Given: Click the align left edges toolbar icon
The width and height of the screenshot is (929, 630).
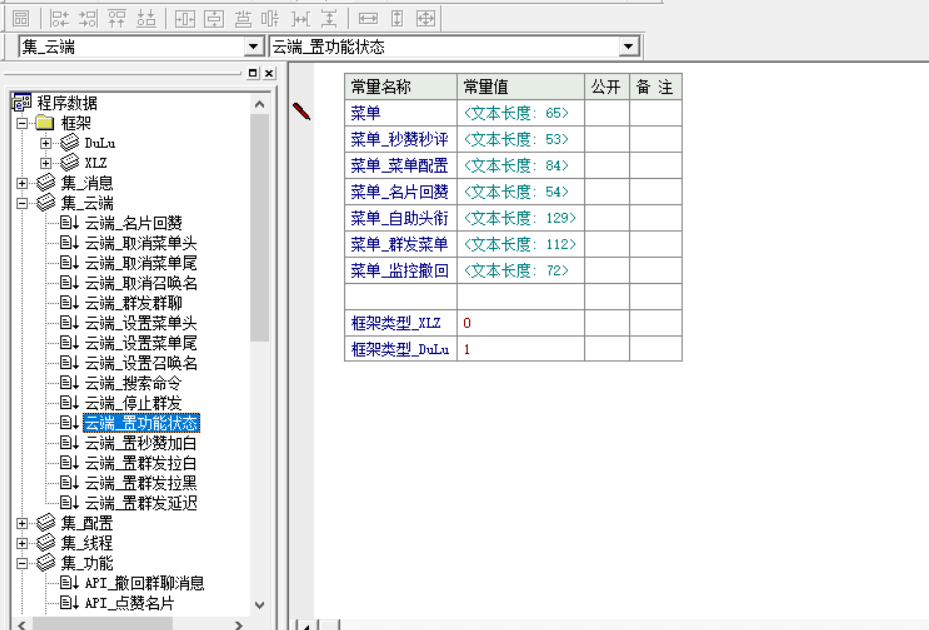Looking at the screenshot, I should (60, 18).
